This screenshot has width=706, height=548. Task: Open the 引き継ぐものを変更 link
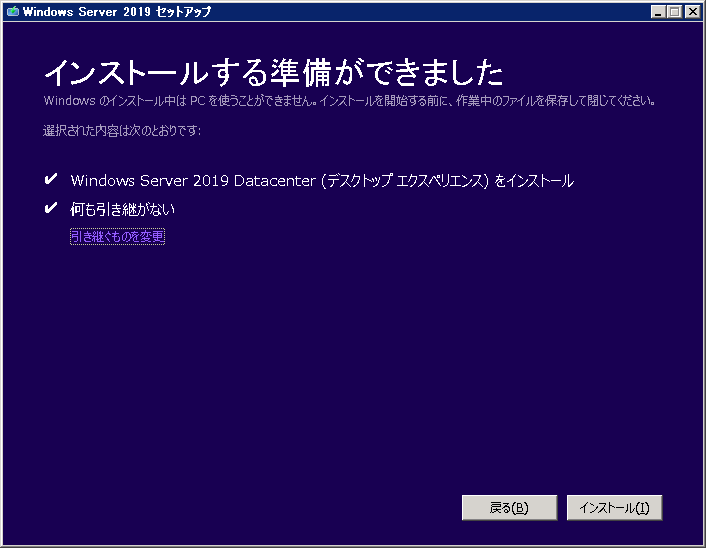click(x=118, y=236)
